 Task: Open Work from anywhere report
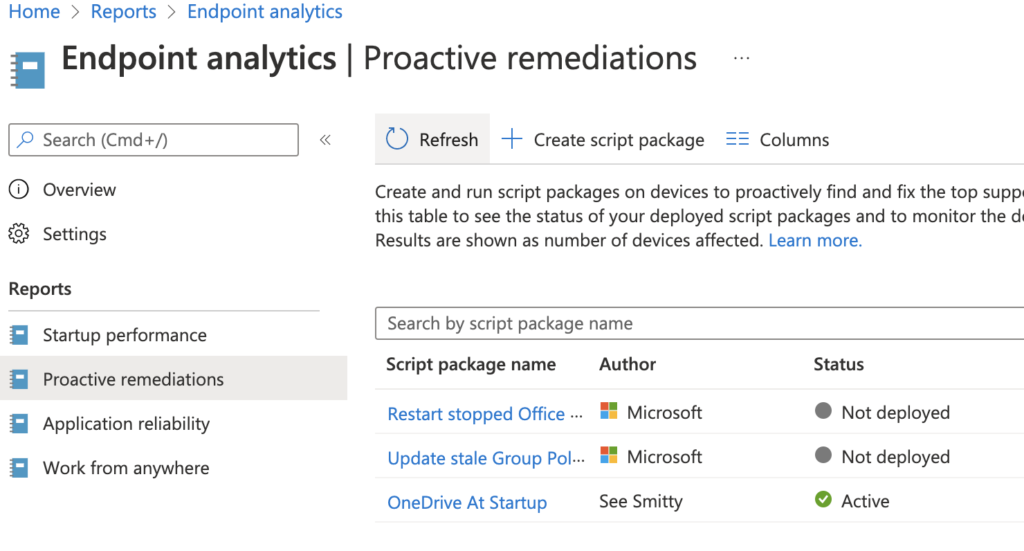pos(126,468)
